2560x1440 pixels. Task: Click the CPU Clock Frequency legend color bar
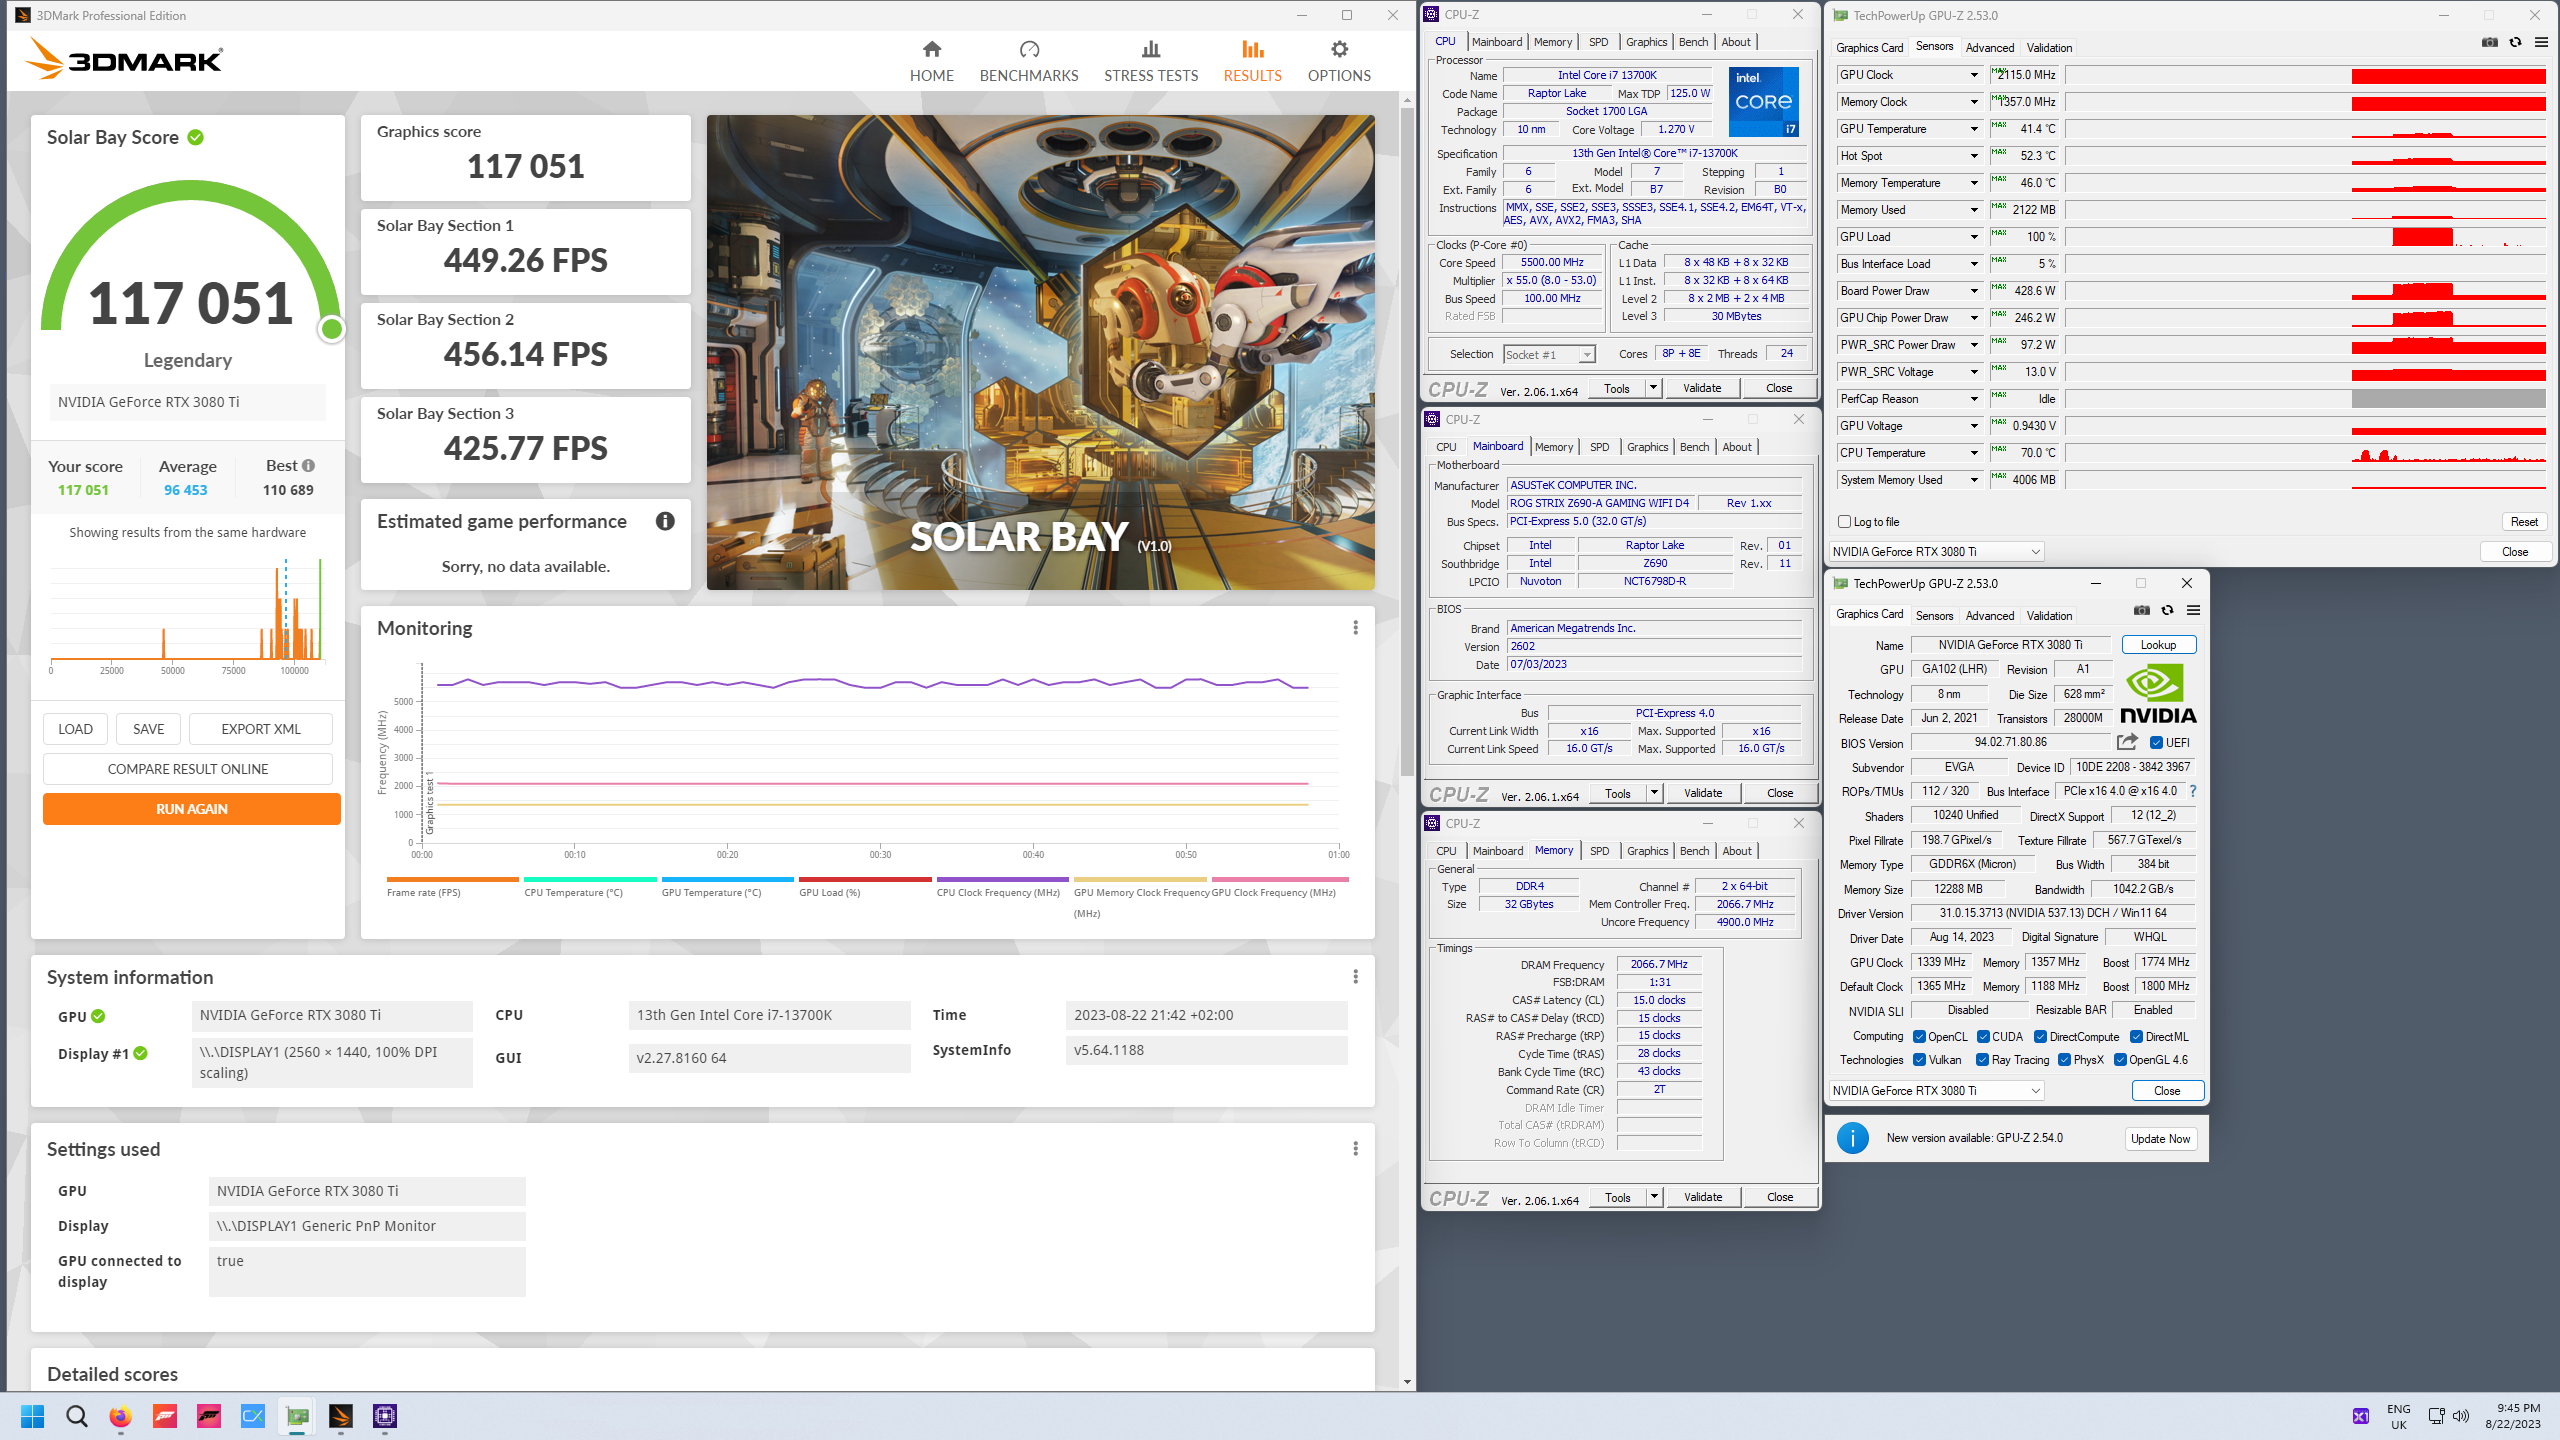(x=1002, y=880)
